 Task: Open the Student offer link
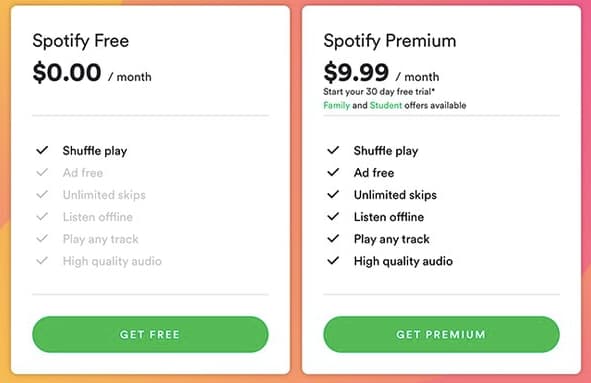pos(386,105)
